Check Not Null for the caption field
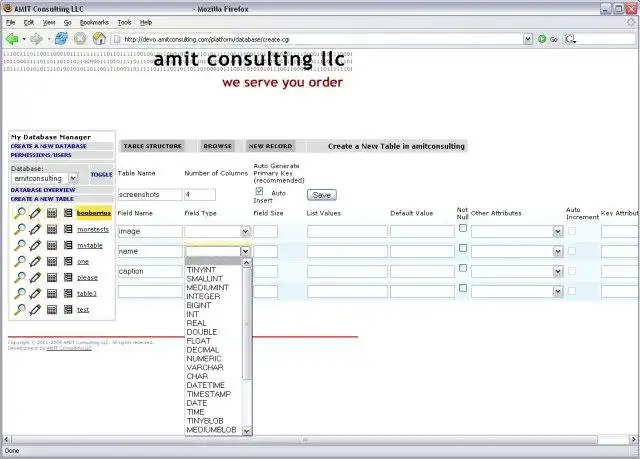The height and width of the screenshot is (459, 640). (463, 268)
